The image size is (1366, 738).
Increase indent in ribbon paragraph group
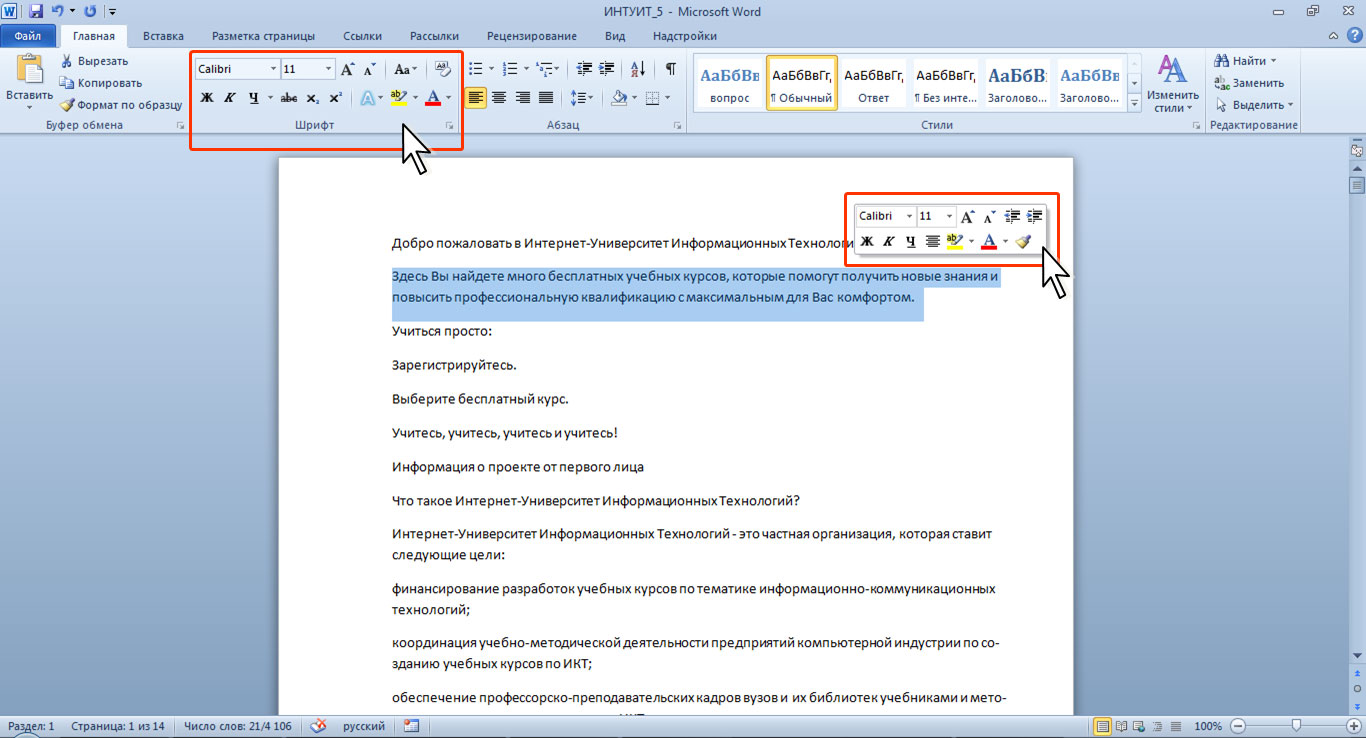pyautogui.click(x=607, y=69)
